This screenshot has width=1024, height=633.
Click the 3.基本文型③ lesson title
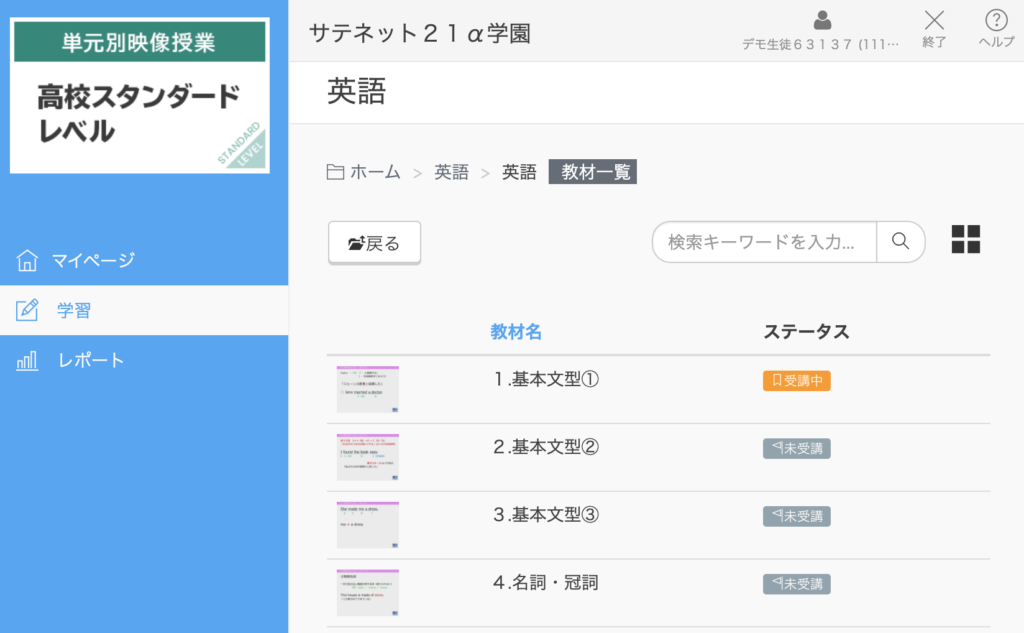[x=545, y=515]
